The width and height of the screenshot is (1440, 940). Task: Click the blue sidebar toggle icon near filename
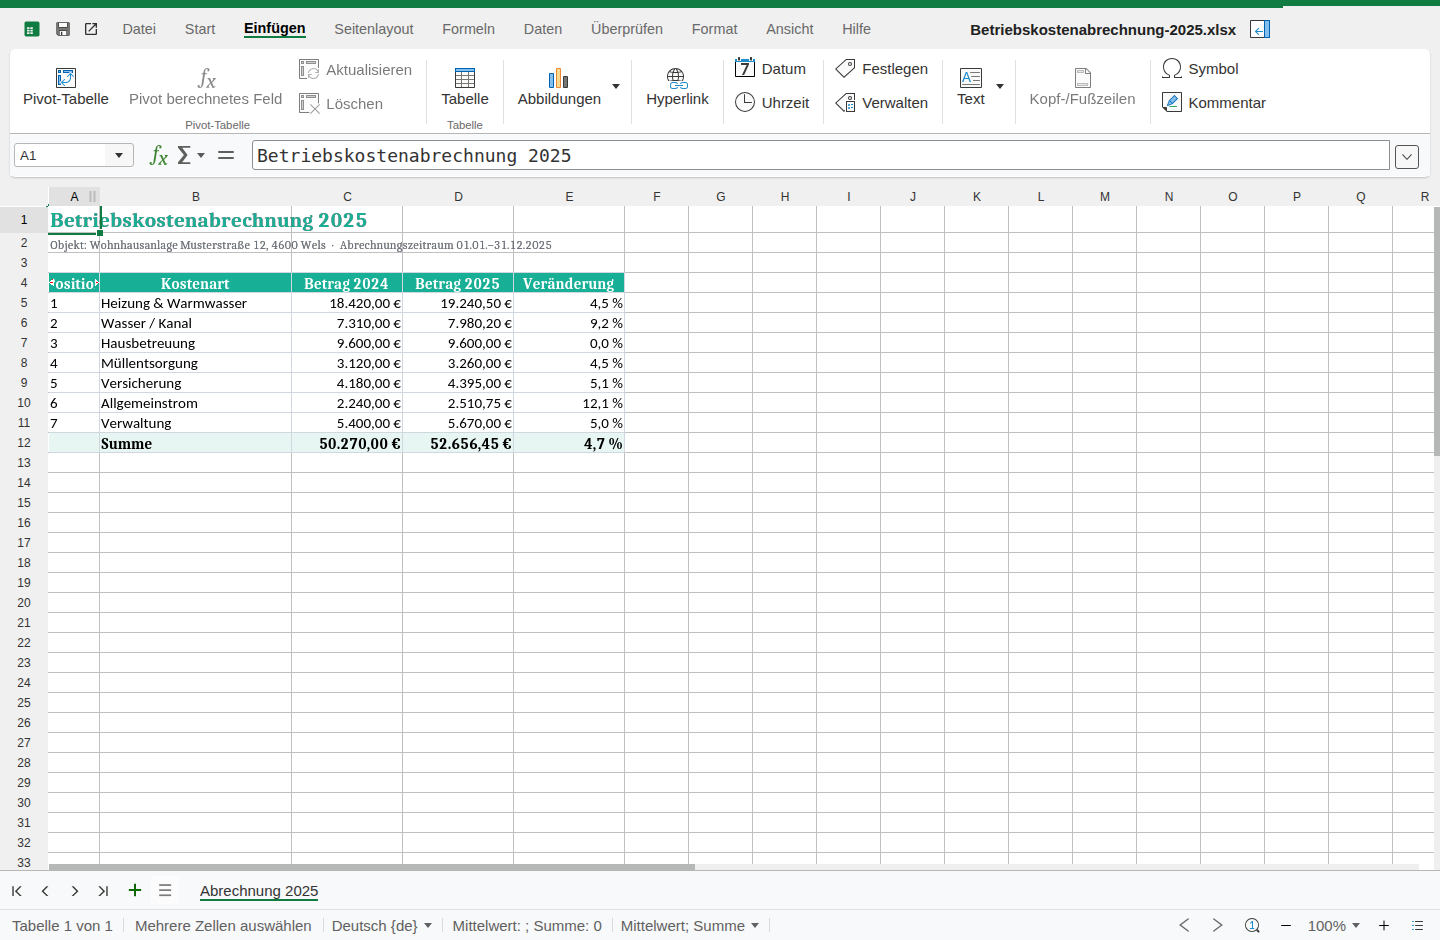1260,29
